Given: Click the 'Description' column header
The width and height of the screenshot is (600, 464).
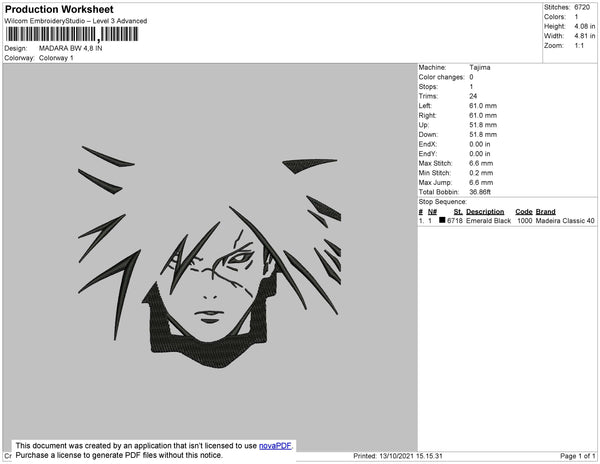Looking at the screenshot, I should [x=485, y=212].
